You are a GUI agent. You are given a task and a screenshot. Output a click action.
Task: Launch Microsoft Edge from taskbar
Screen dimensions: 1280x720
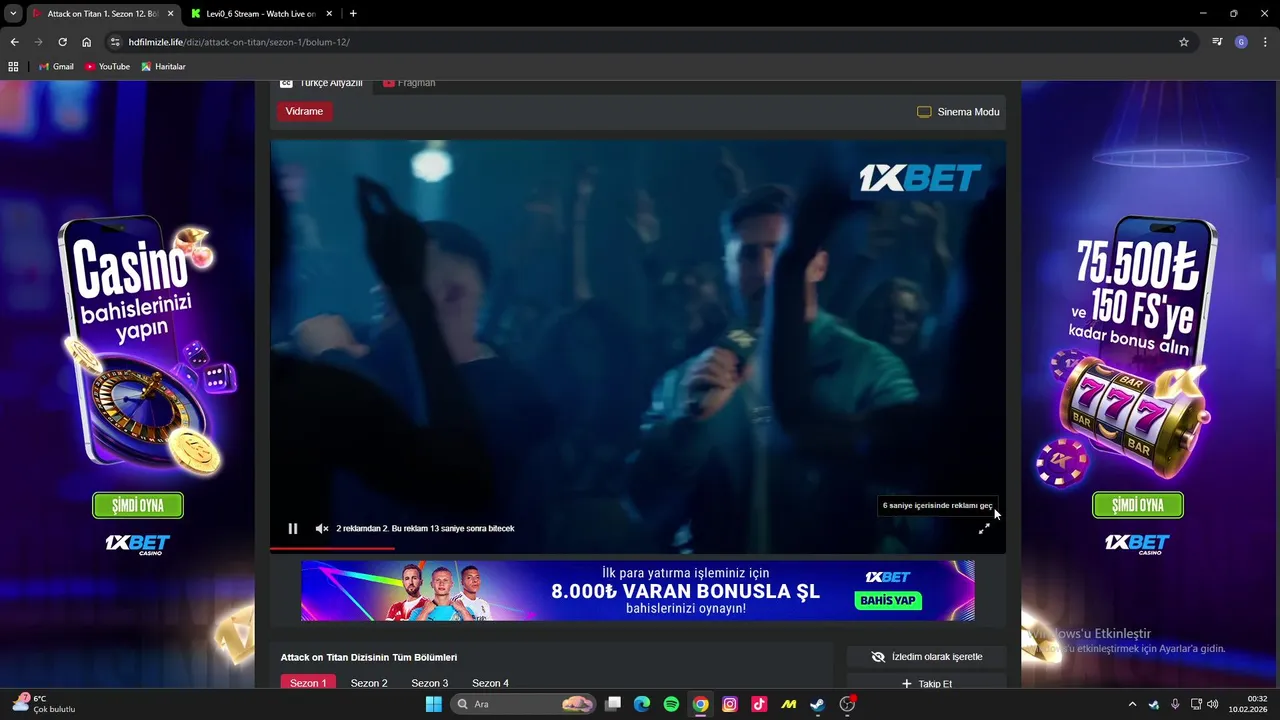(x=642, y=704)
